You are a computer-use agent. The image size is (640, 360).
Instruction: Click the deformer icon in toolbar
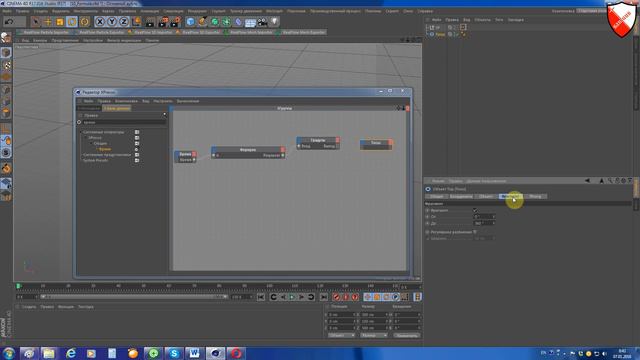tap(238, 22)
